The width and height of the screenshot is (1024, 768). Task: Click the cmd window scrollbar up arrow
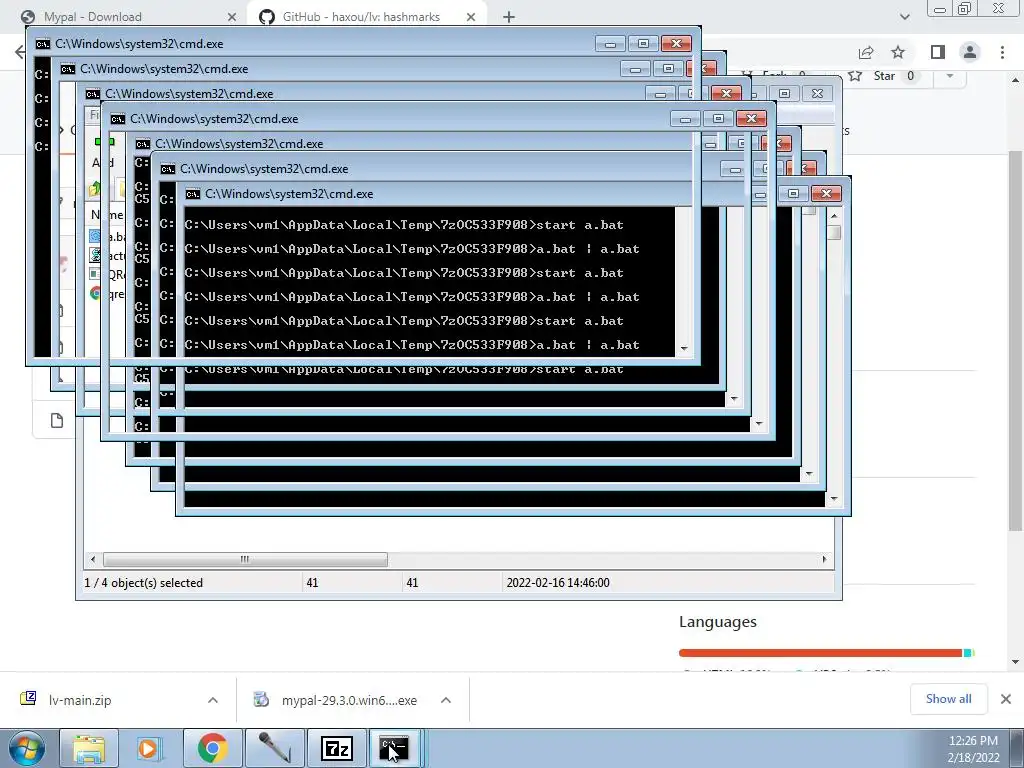834,215
